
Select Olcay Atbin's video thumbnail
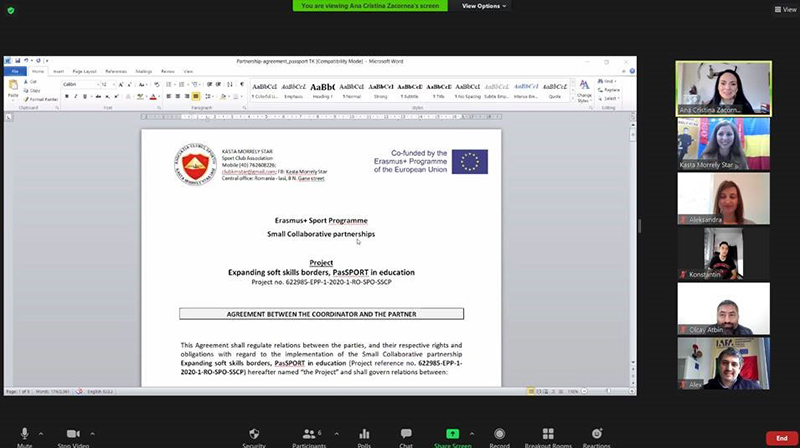723,309
